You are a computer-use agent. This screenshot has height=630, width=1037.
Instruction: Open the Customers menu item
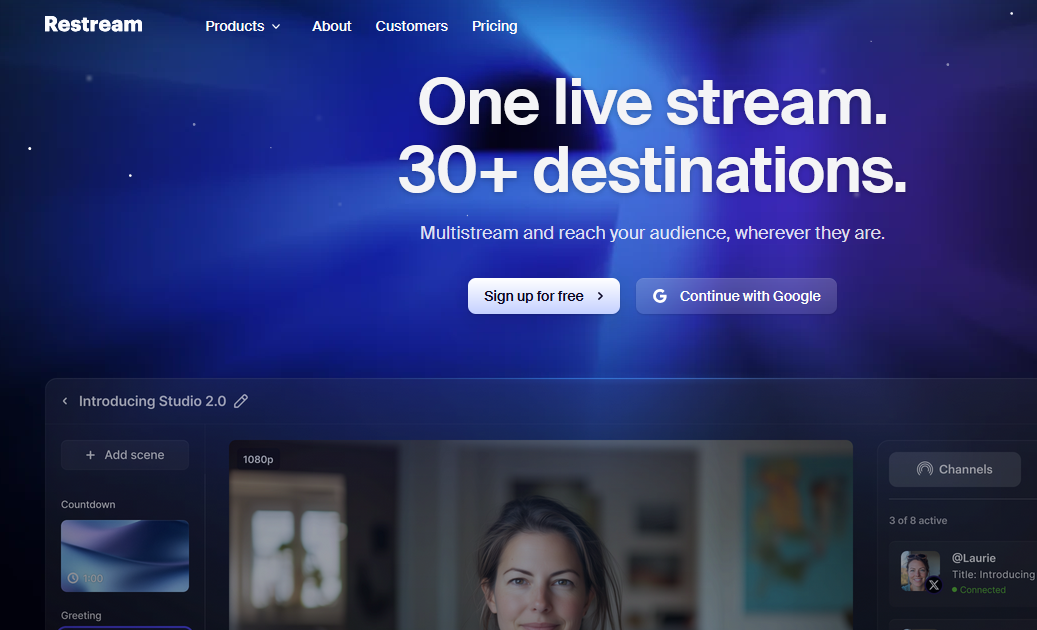[411, 26]
